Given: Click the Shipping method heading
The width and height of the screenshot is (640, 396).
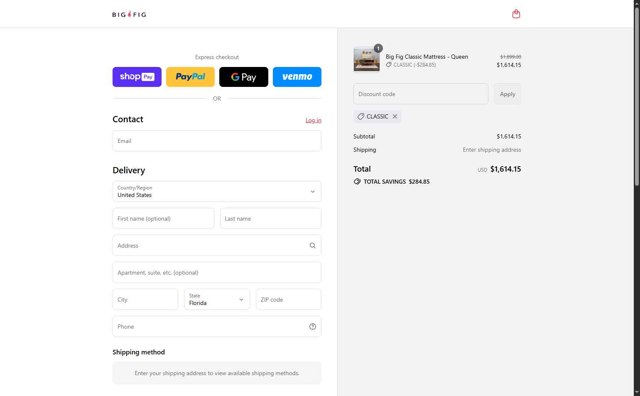Looking at the screenshot, I should click(x=139, y=352).
